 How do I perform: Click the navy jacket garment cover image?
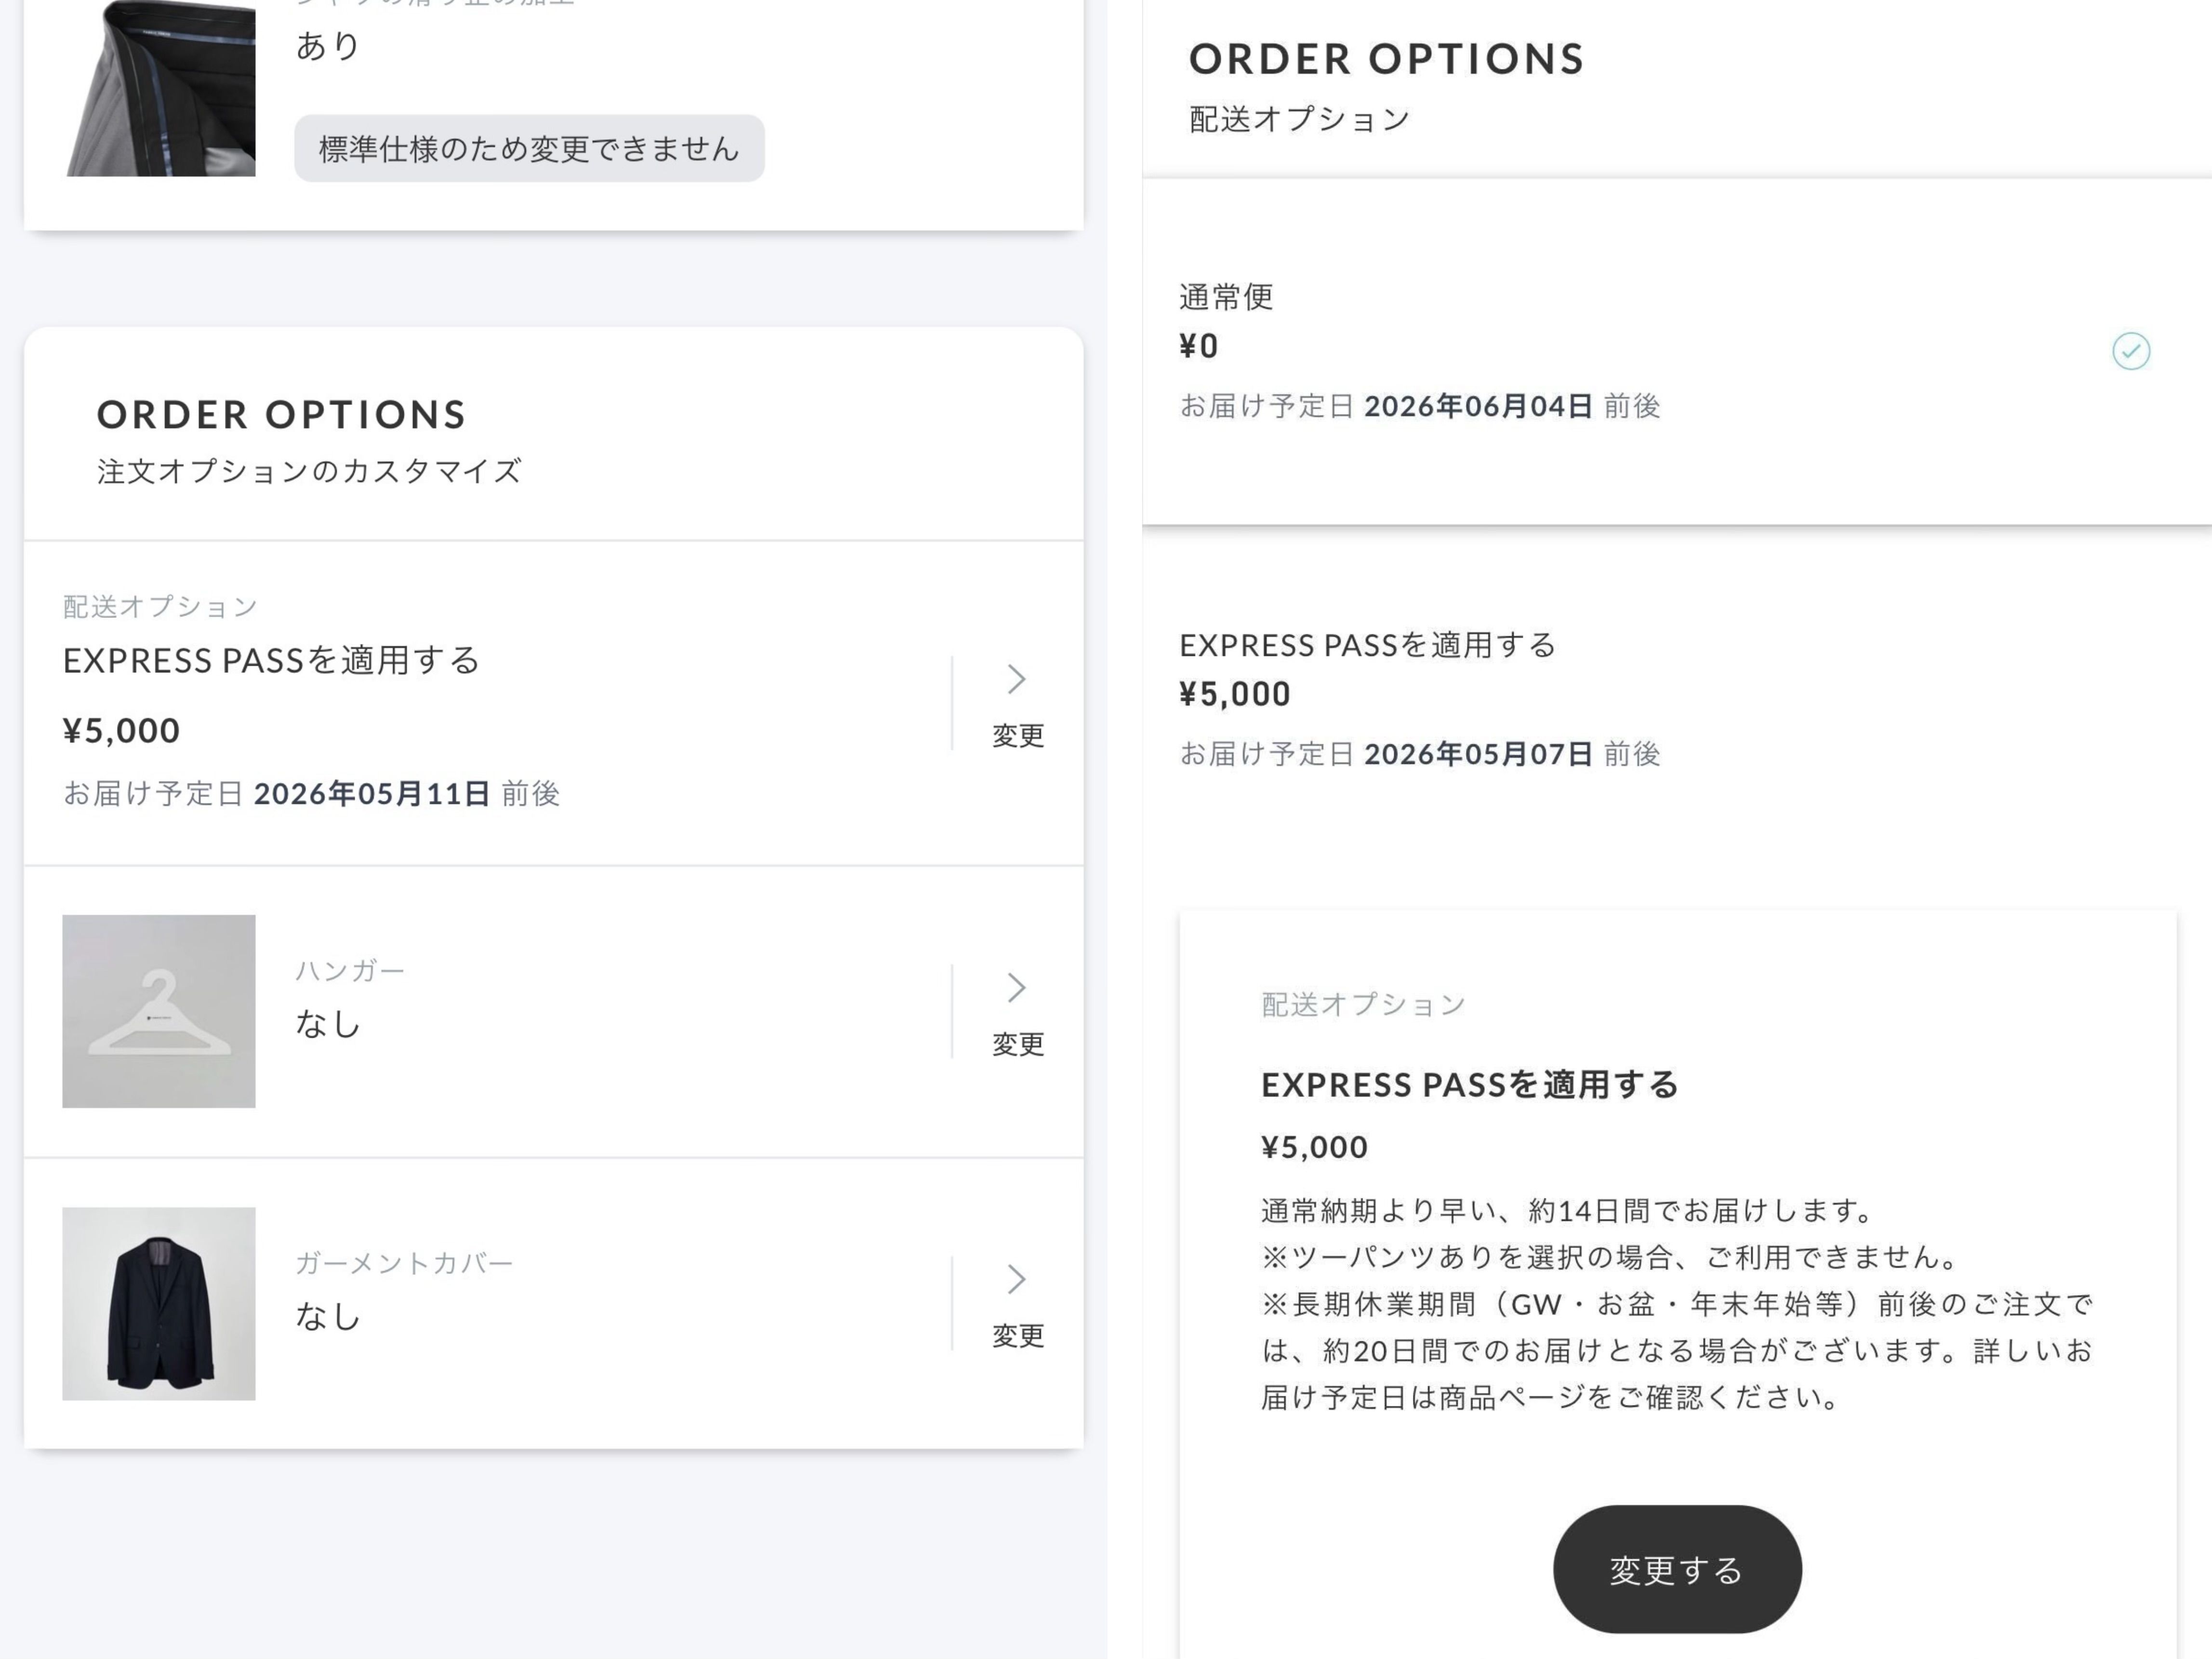[159, 1303]
